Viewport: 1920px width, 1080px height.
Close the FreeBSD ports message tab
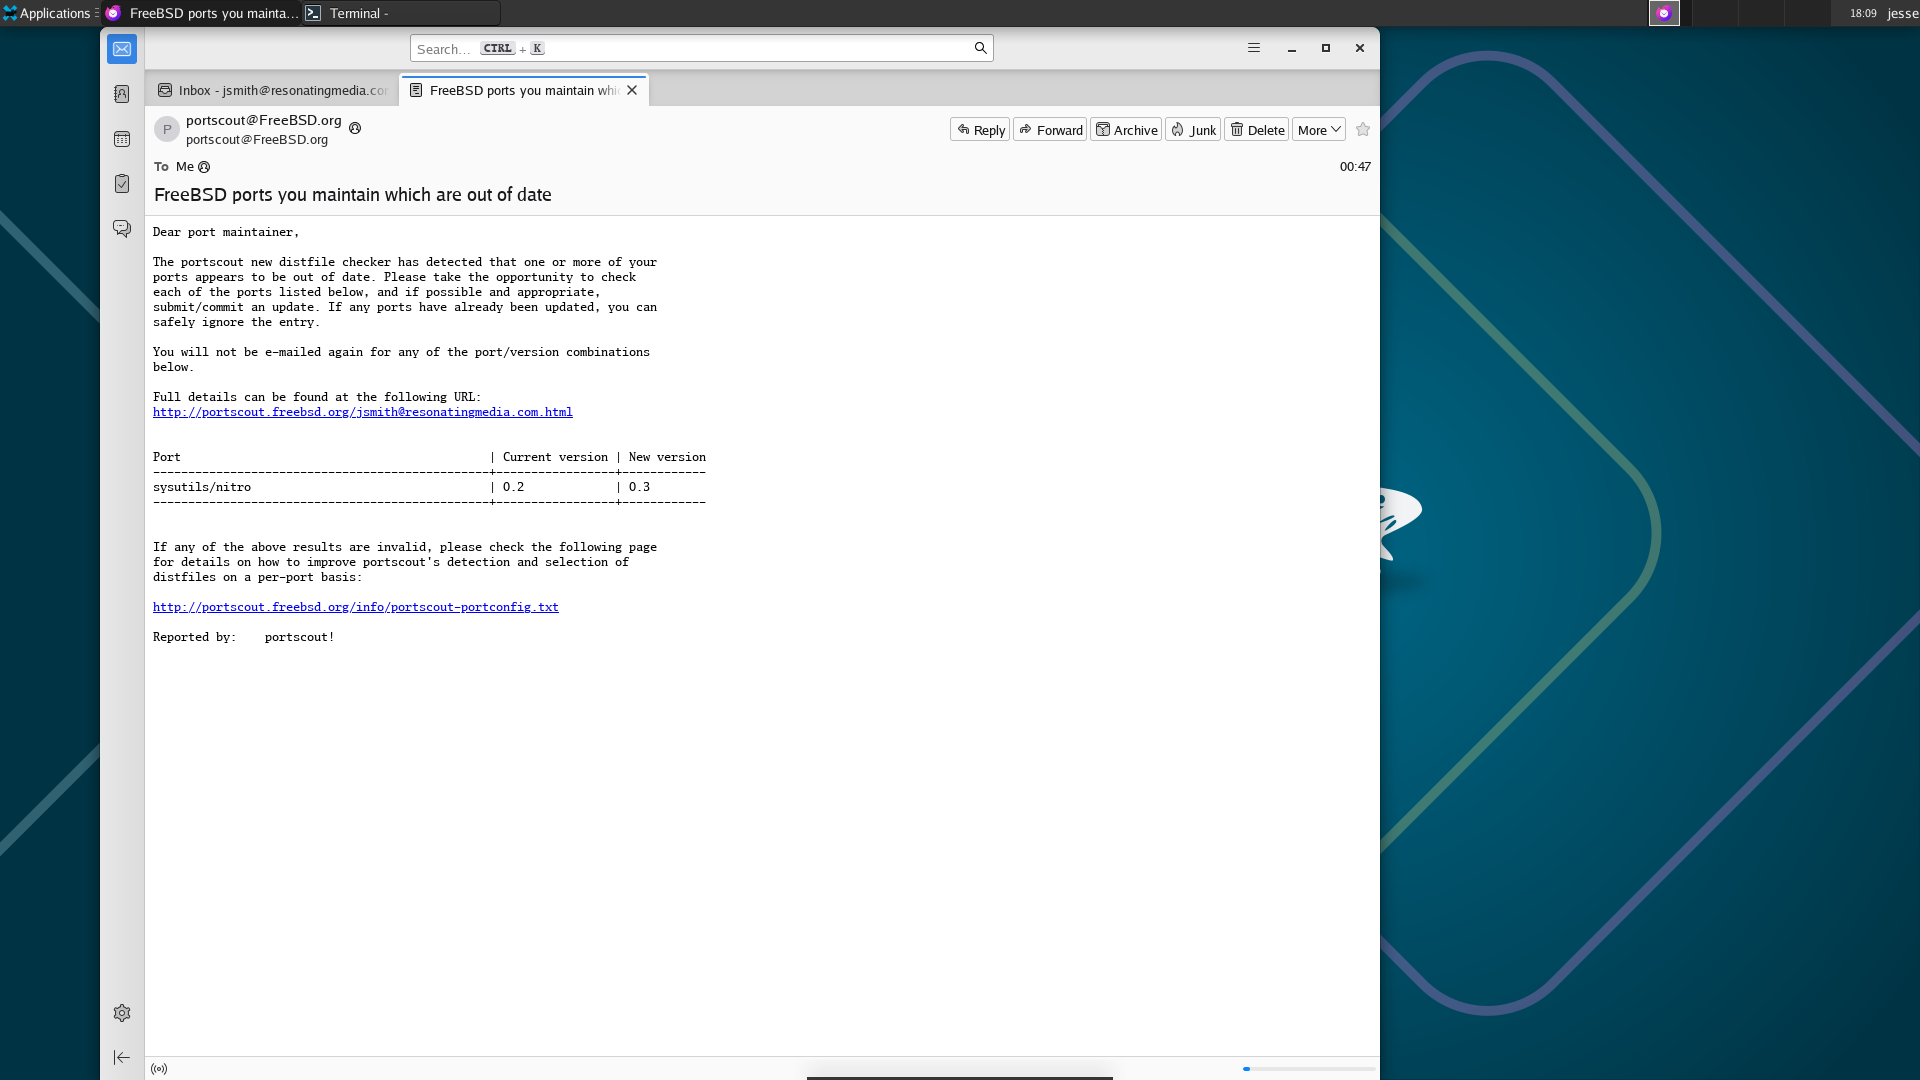tap(632, 90)
